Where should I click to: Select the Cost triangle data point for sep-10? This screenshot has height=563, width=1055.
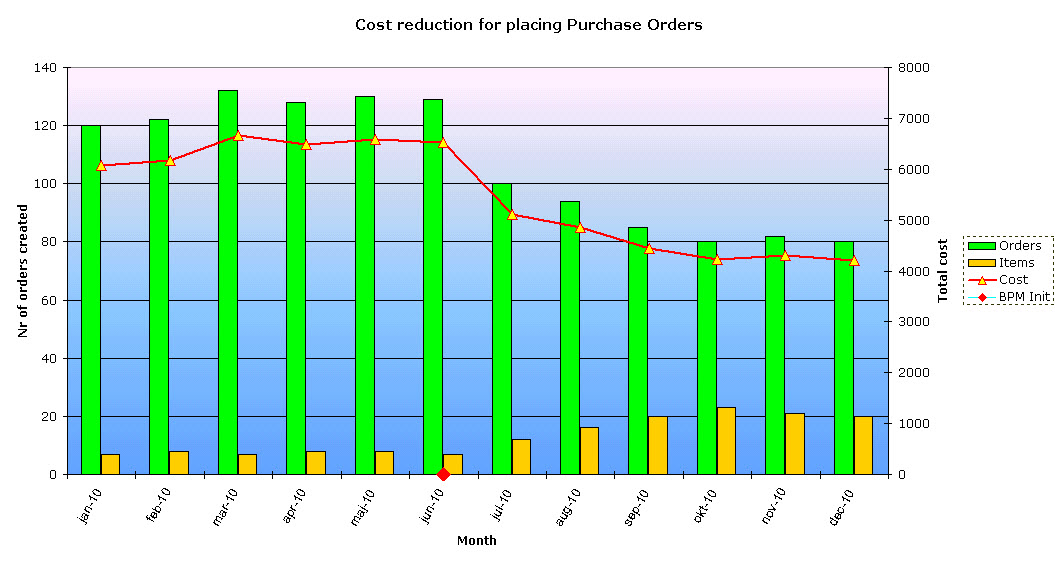[649, 248]
